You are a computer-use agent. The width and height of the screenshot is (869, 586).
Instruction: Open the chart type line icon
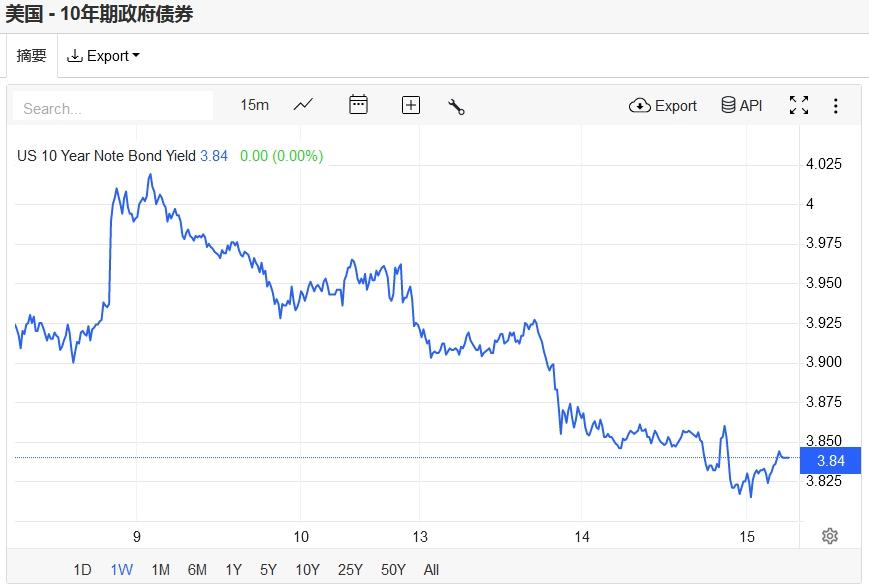pos(304,105)
